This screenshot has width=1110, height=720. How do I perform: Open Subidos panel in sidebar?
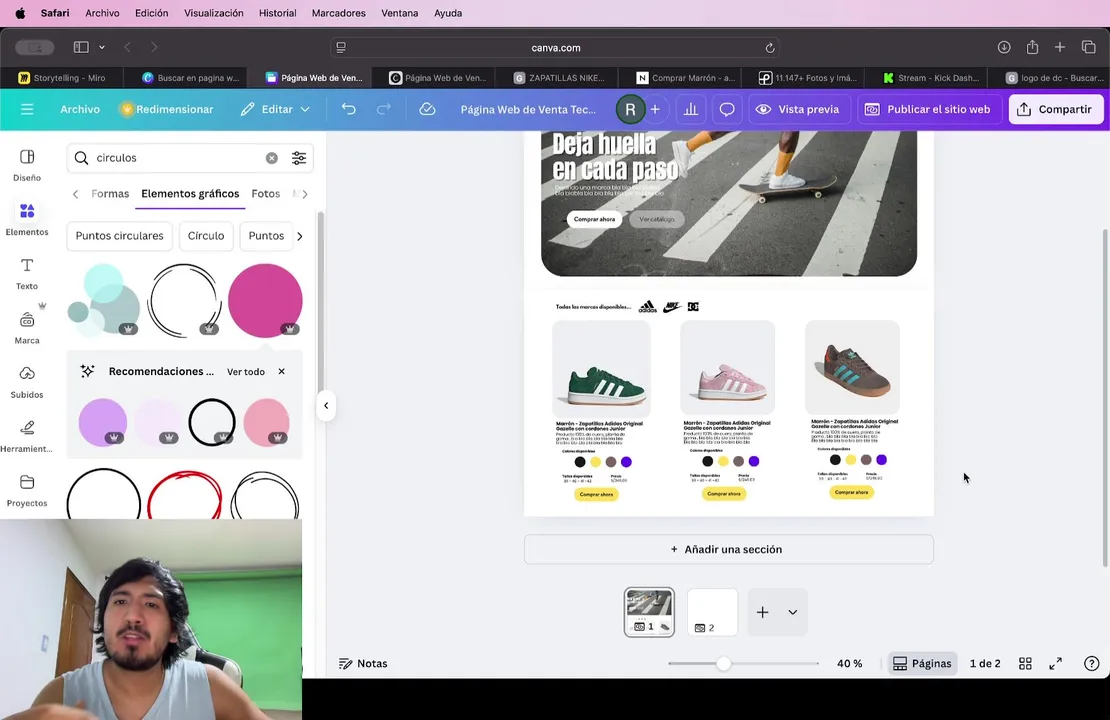coord(27,382)
